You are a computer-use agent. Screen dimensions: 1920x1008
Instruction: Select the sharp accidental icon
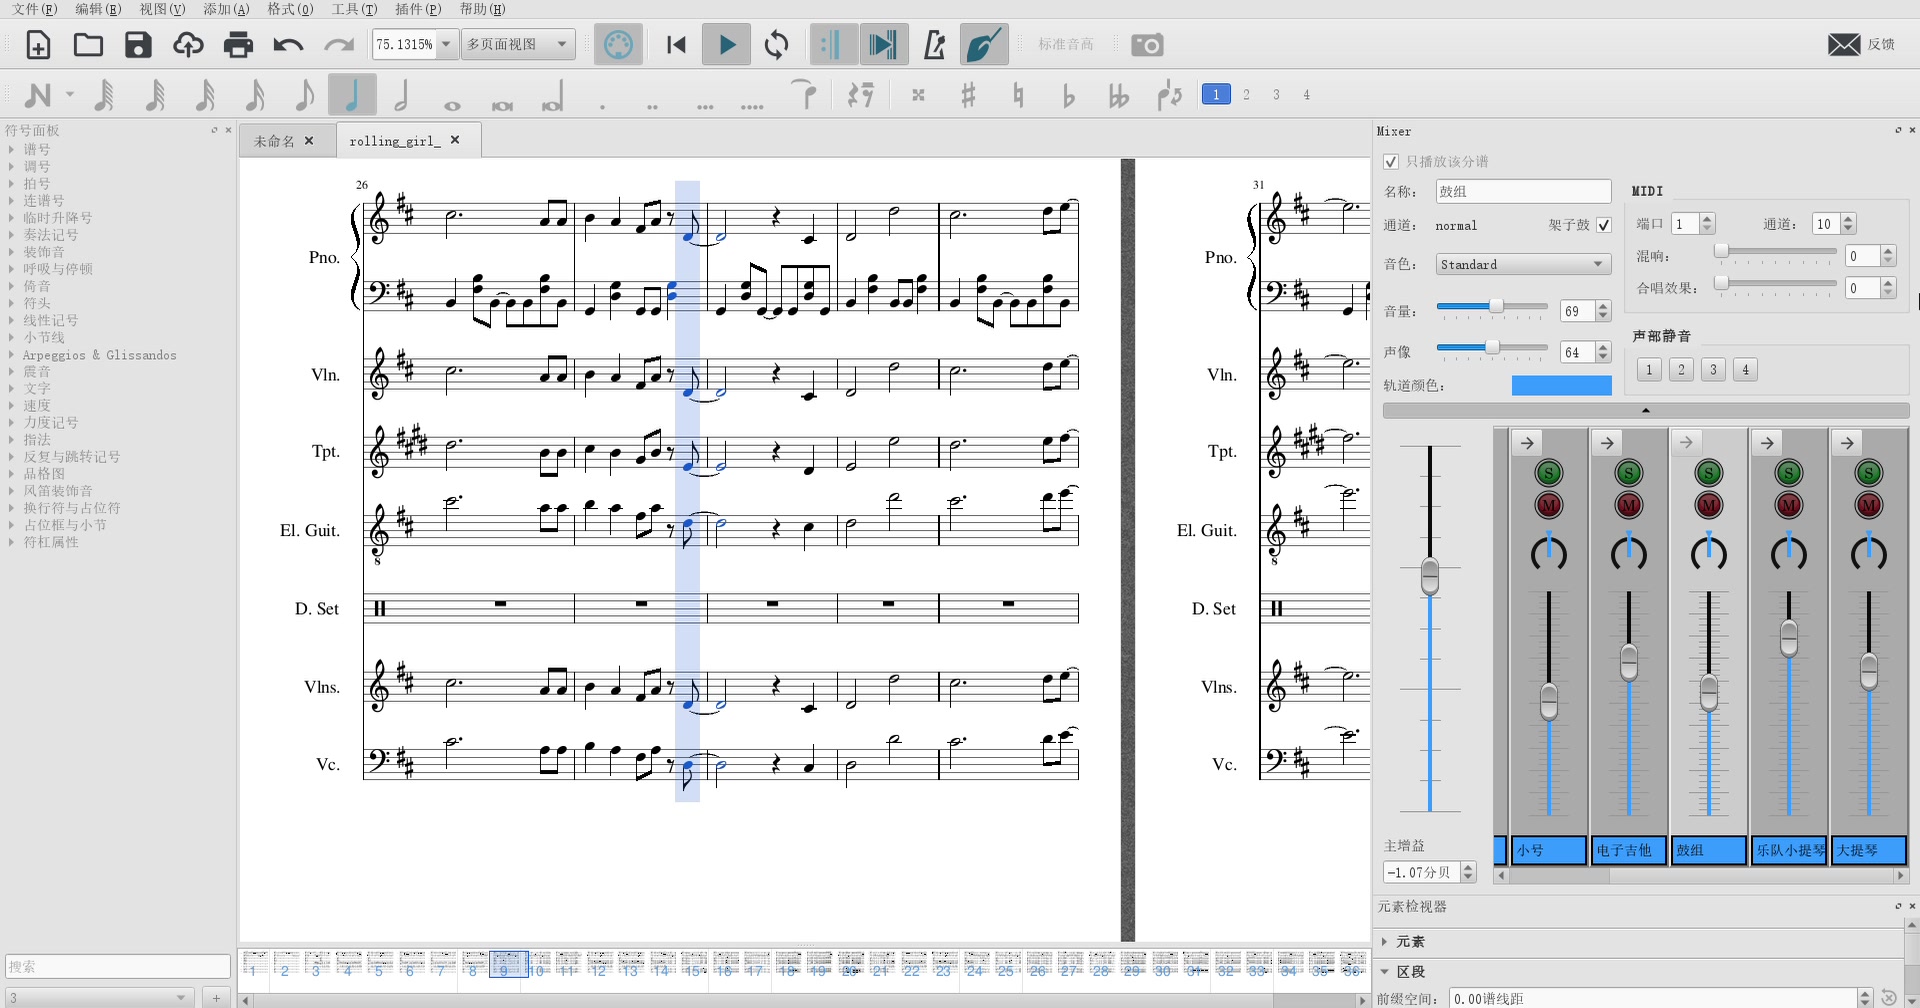pos(968,94)
